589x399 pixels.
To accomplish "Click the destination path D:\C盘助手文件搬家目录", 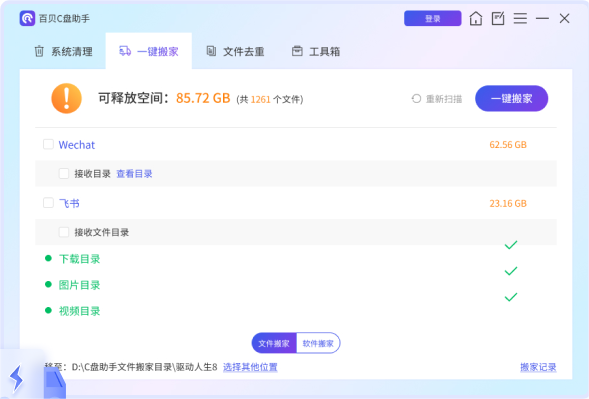I will point(145,367).
